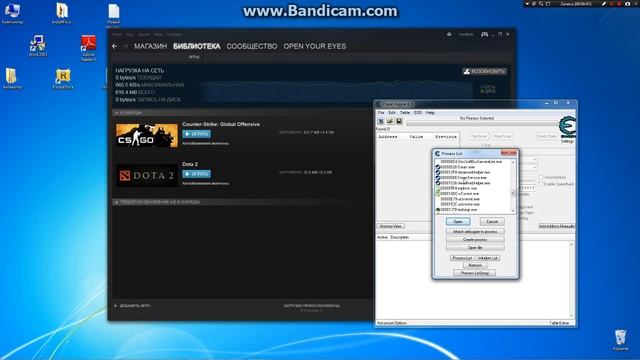This screenshot has height=360, width=640.
Task: Click the Open file button
Action: coord(475,247)
